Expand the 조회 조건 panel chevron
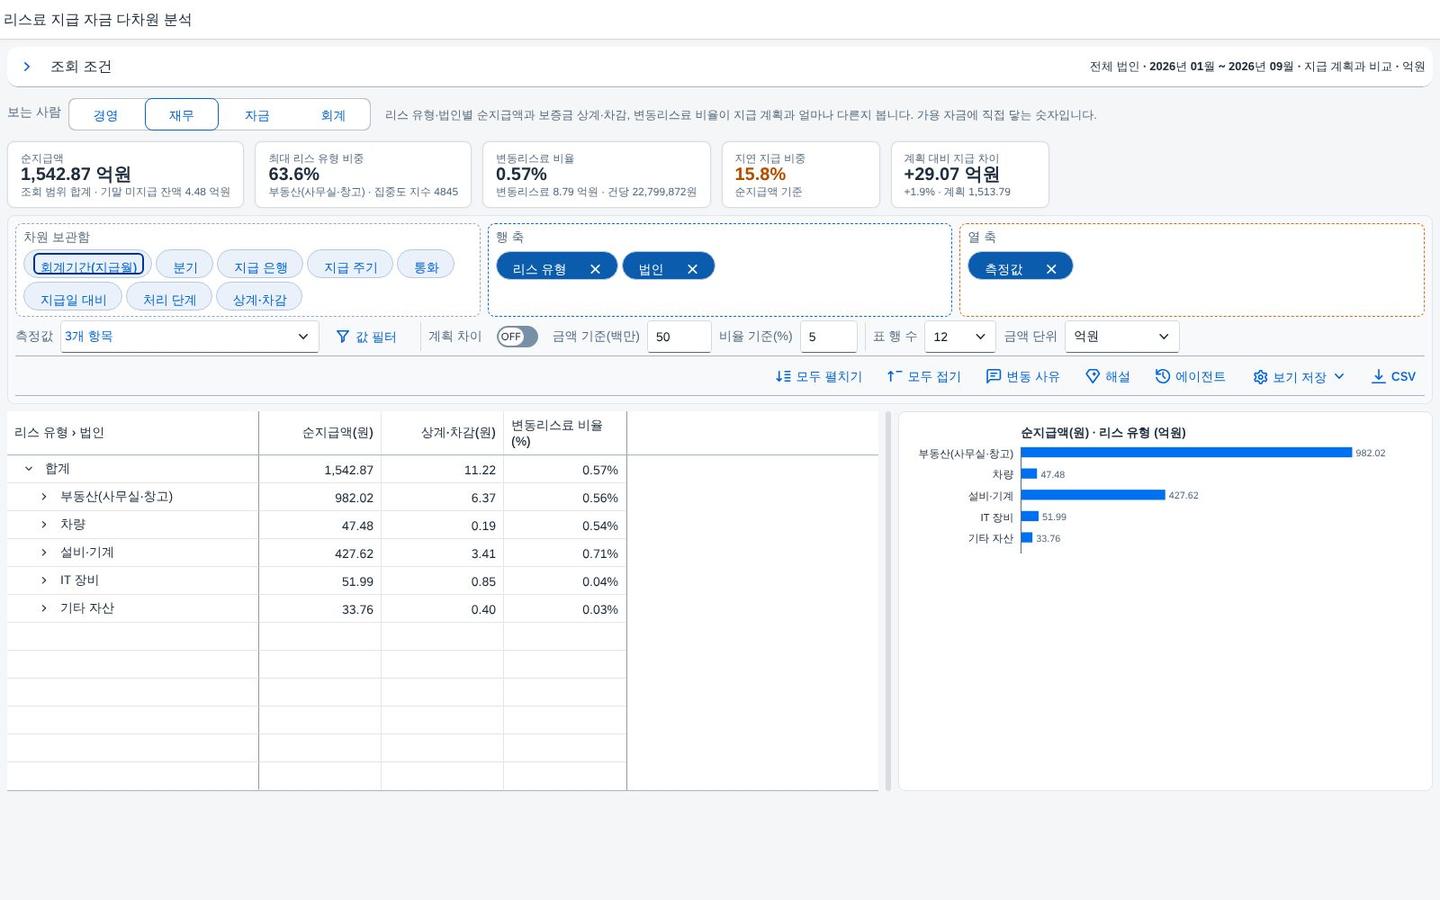 coord(27,67)
